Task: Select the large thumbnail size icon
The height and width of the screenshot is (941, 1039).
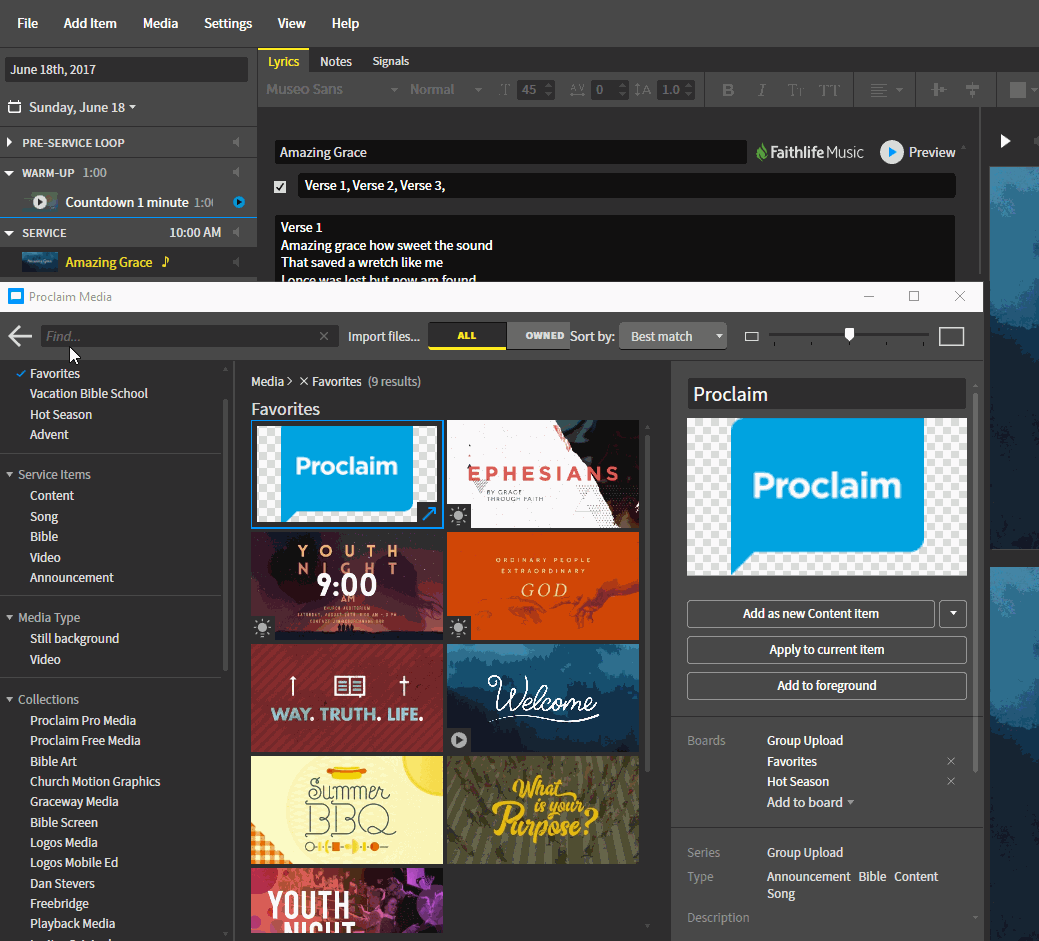Action: tap(952, 337)
